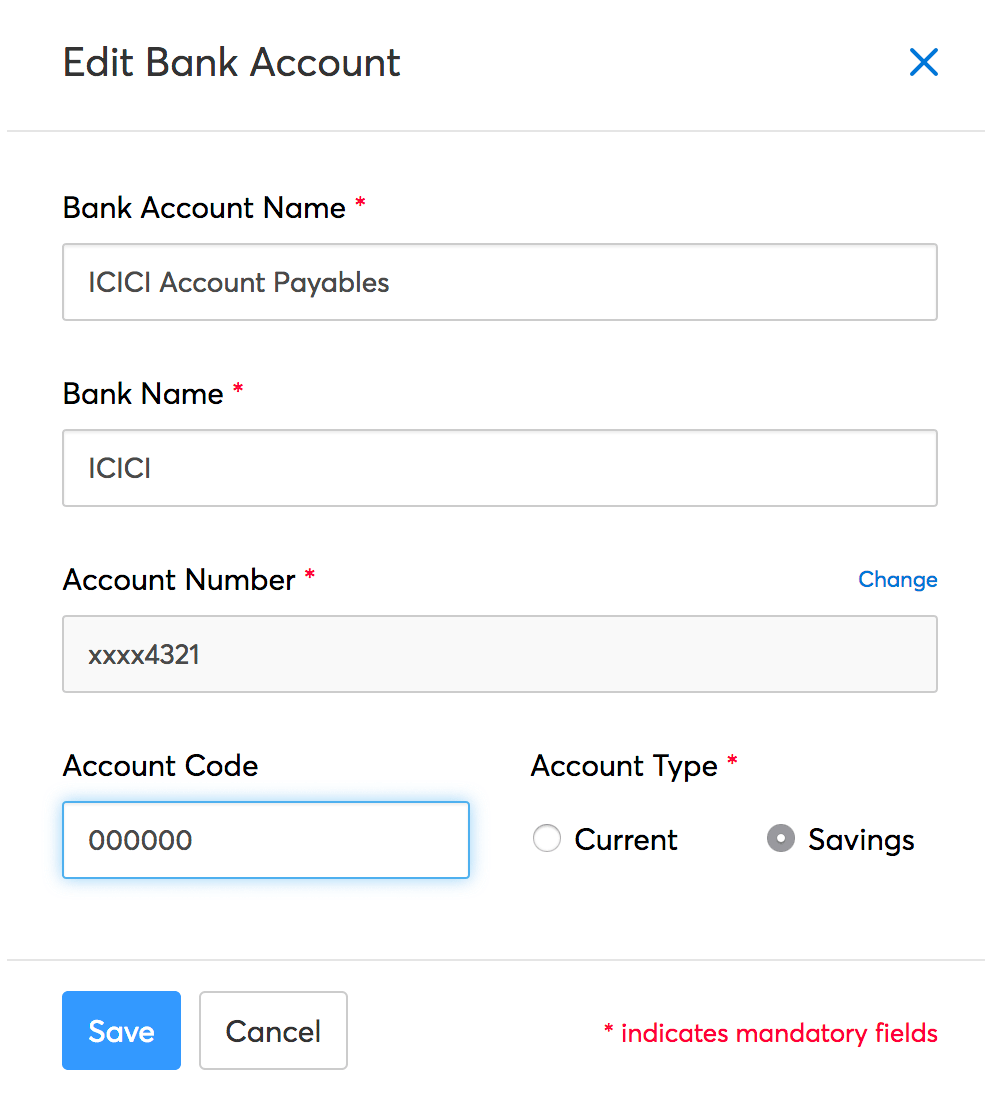The height and width of the screenshot is (1116, 992).
Task: Click the 'Edit Bank Account' dialog title
Action: tap(231, 63)
